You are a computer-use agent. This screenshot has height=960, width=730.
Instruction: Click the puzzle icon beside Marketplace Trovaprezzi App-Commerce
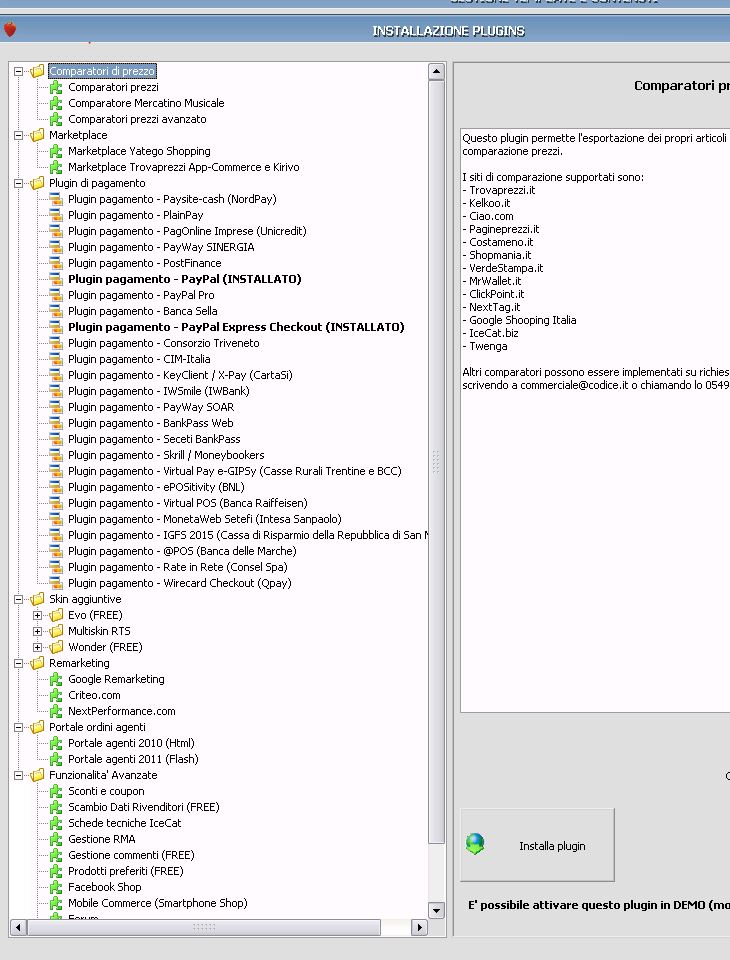click(56, 167)
